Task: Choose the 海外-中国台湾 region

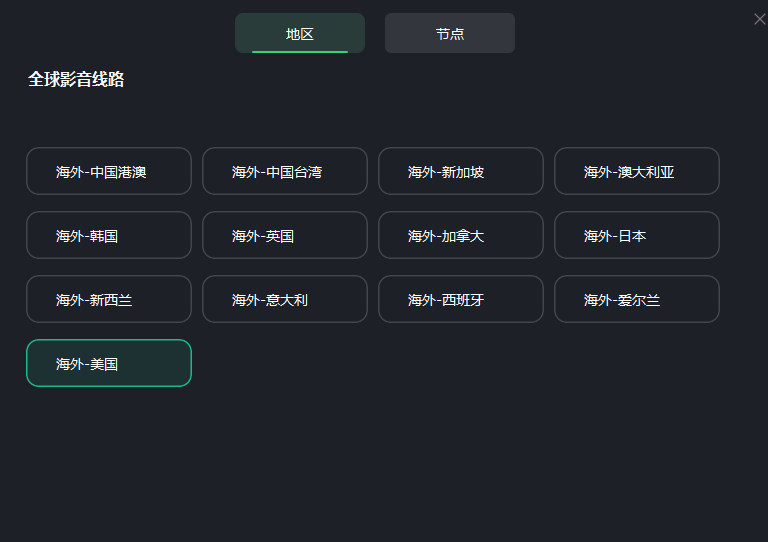Action: (285, 171)
